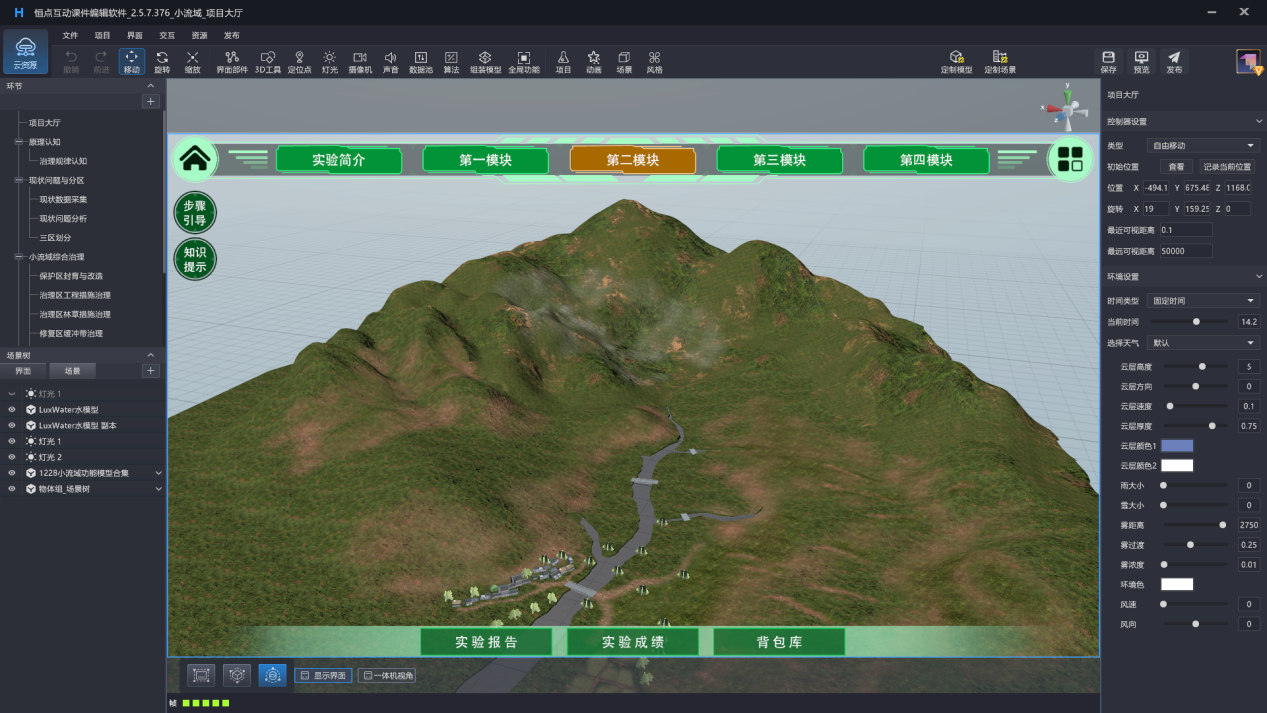Open the 选择天气 dropdown
This screenshot has width=1267, height=713.
pyautogui.click(x=1203, y=343)
